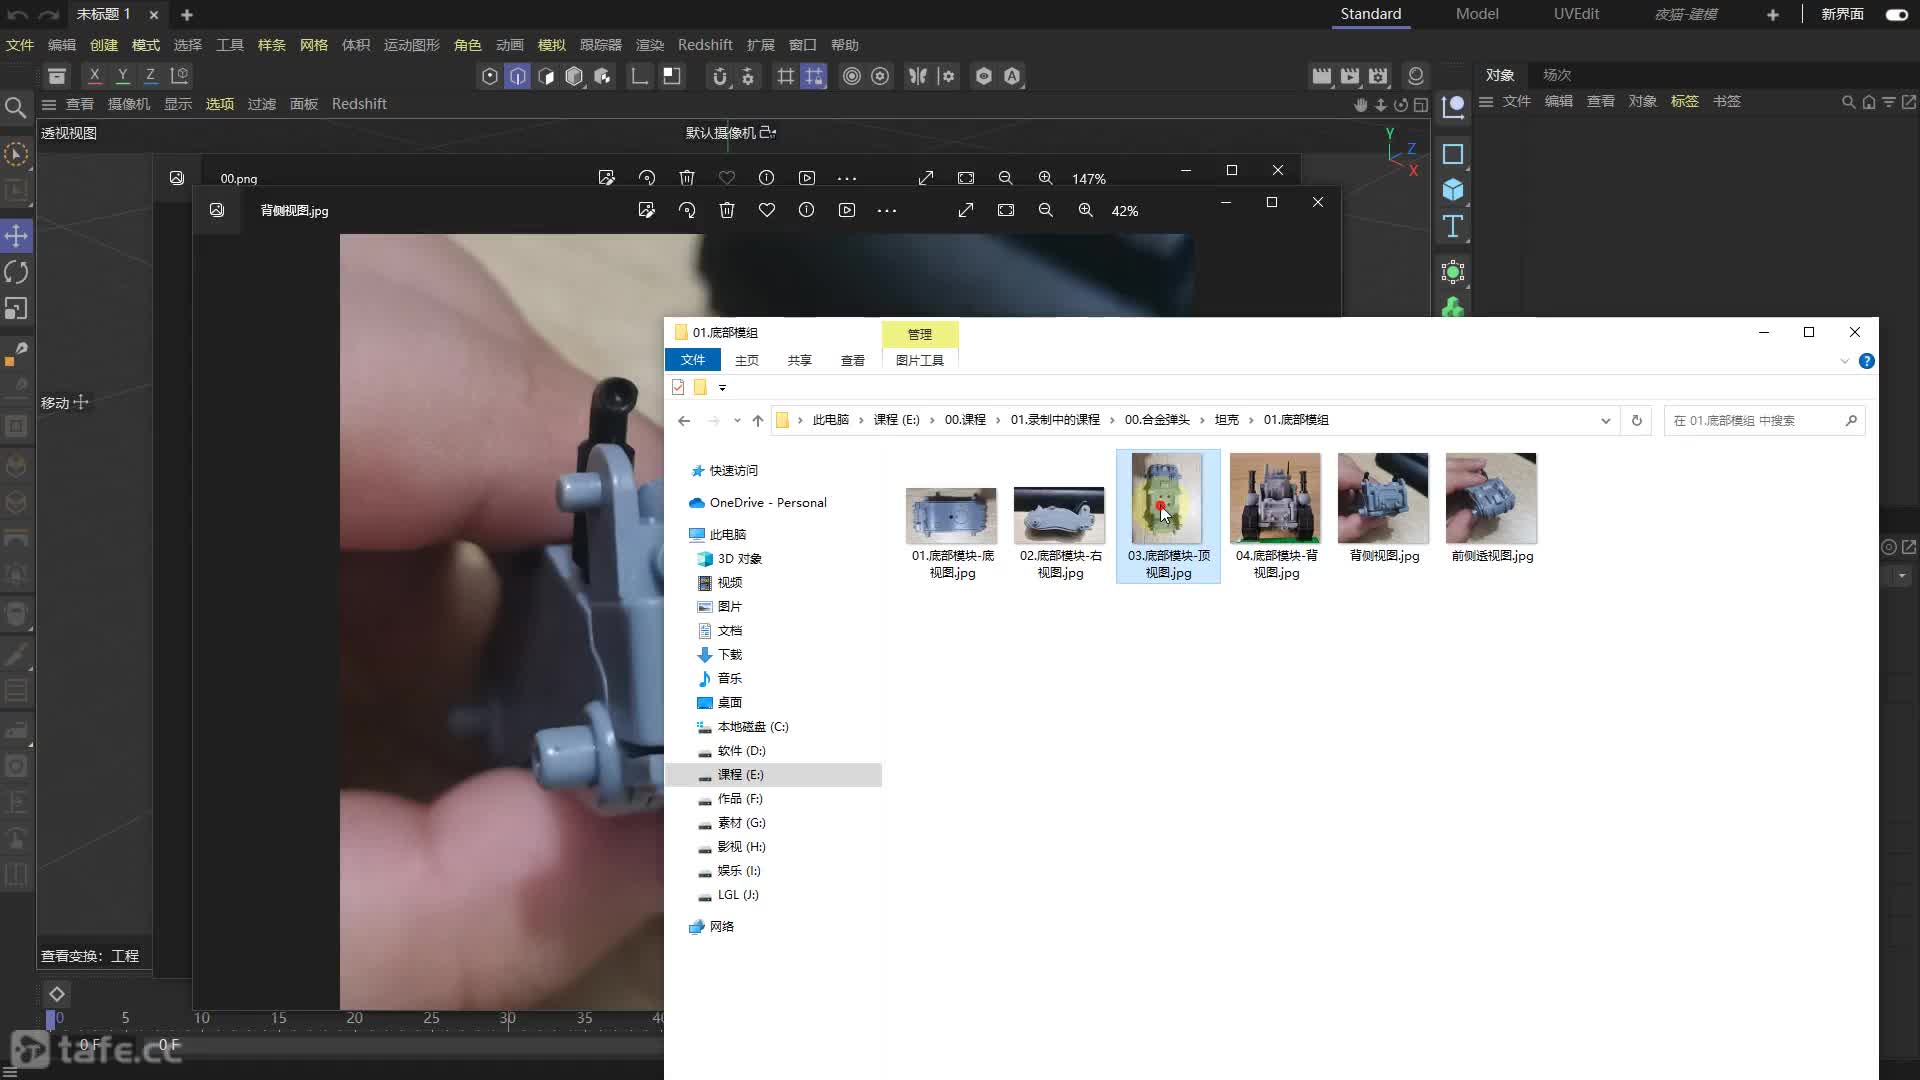
Task: Toggle the 新界面 switch
Action: click(1896, 14)
